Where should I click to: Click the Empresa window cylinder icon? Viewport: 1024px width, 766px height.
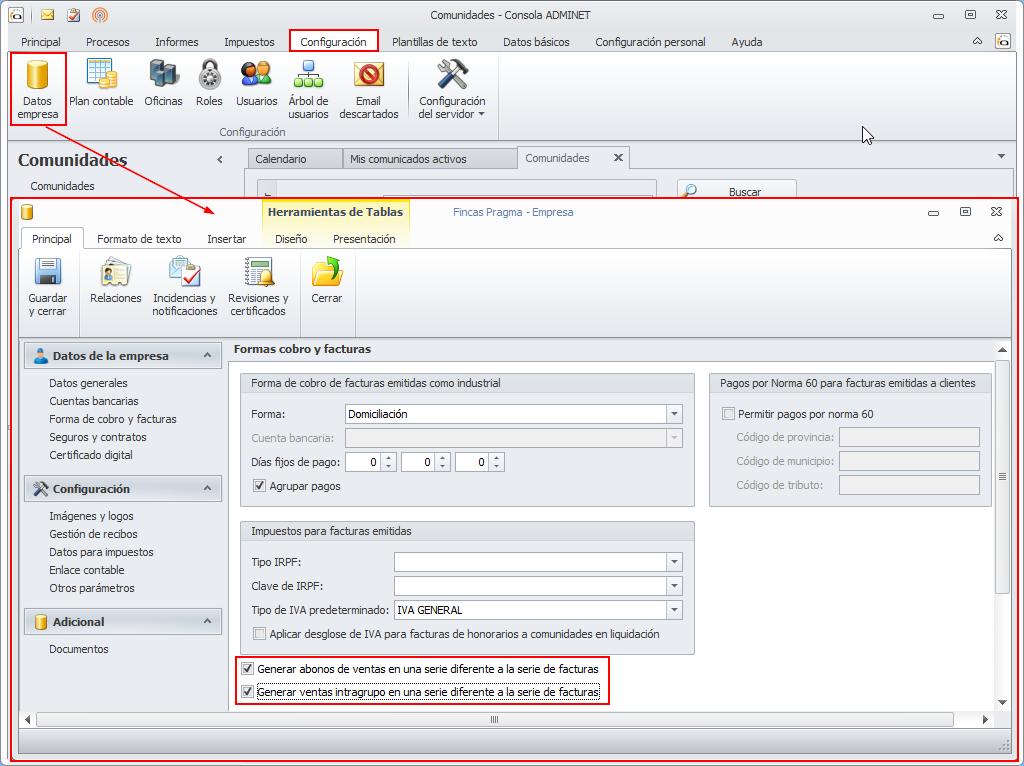pyautogui.click(x=27, y=212)
